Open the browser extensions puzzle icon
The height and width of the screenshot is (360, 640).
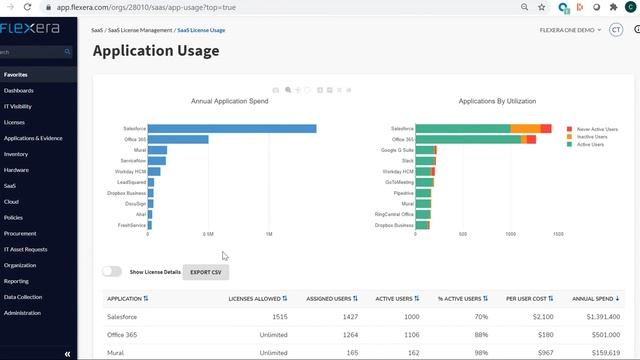(613, 7)
